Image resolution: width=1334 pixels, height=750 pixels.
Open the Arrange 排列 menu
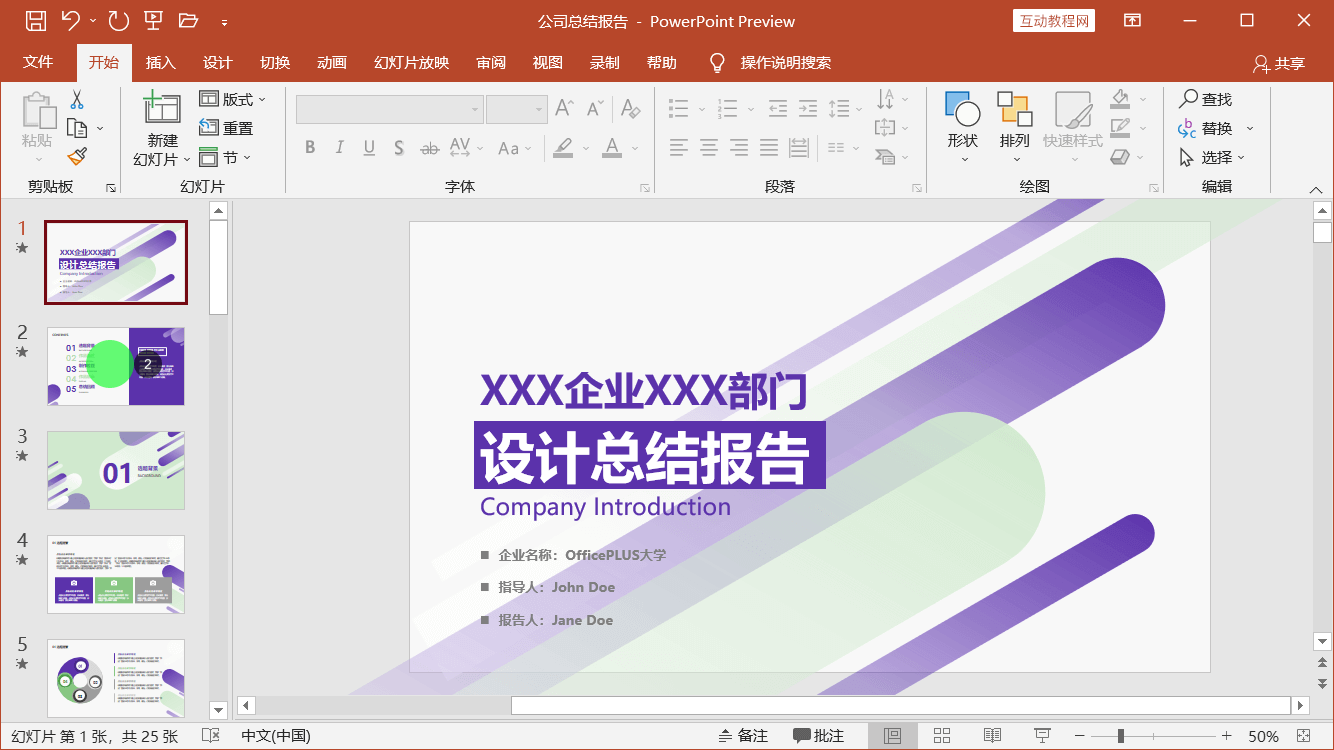(x=1015, y=127)
